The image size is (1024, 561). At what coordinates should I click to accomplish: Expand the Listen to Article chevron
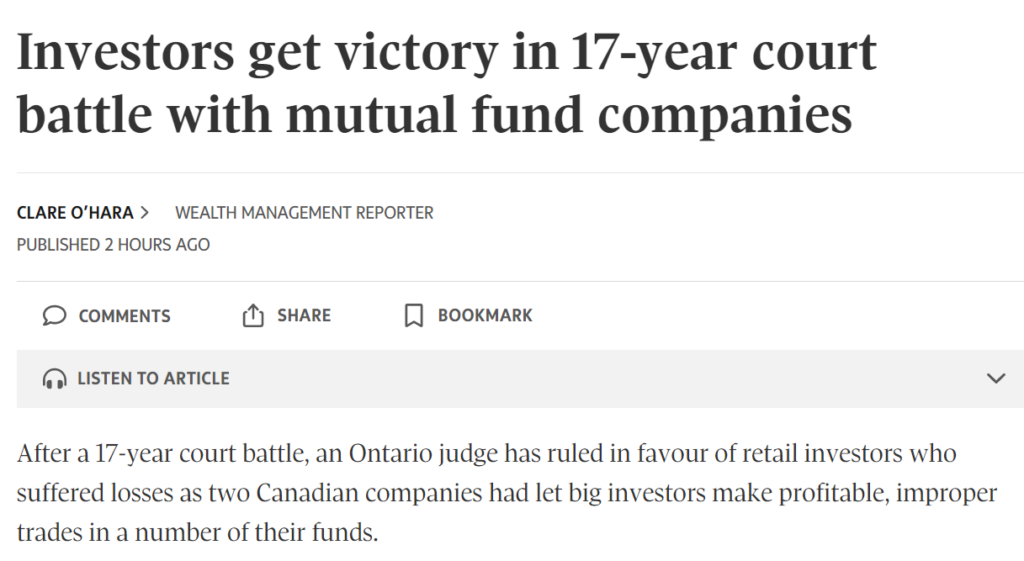point(995,379)
